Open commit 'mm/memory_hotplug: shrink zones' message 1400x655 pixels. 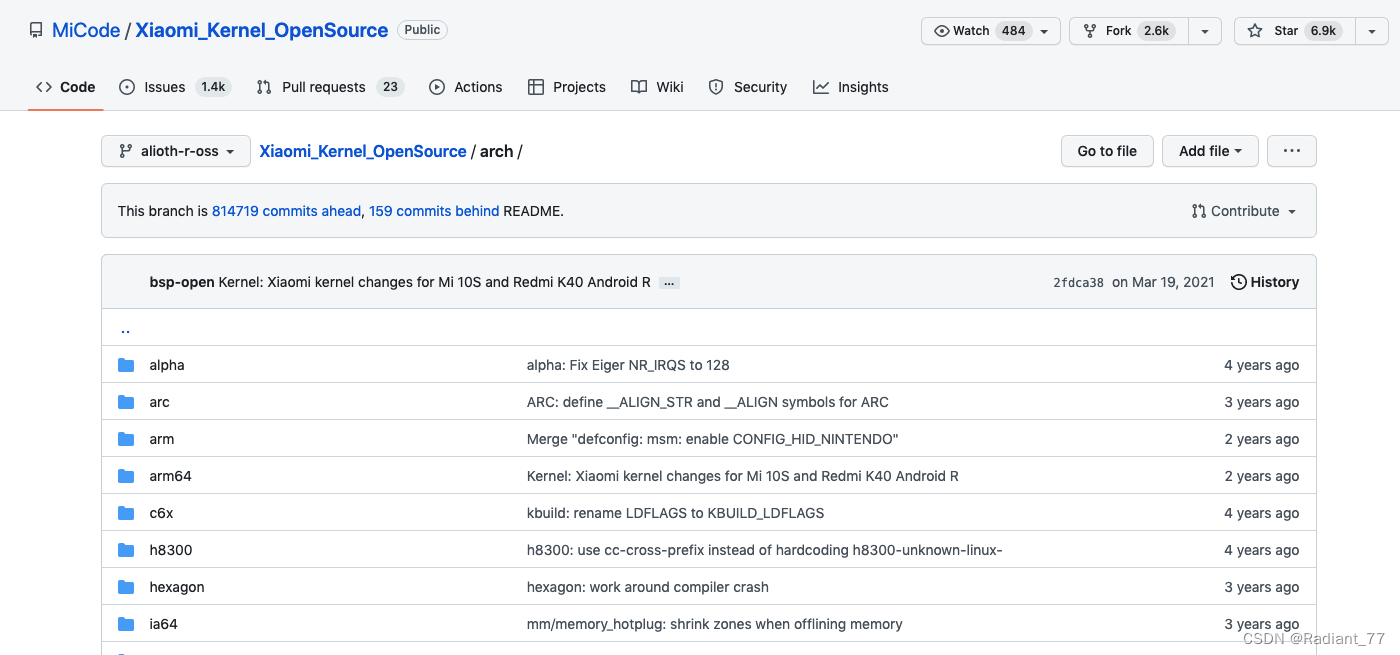(x=715, y=624)
